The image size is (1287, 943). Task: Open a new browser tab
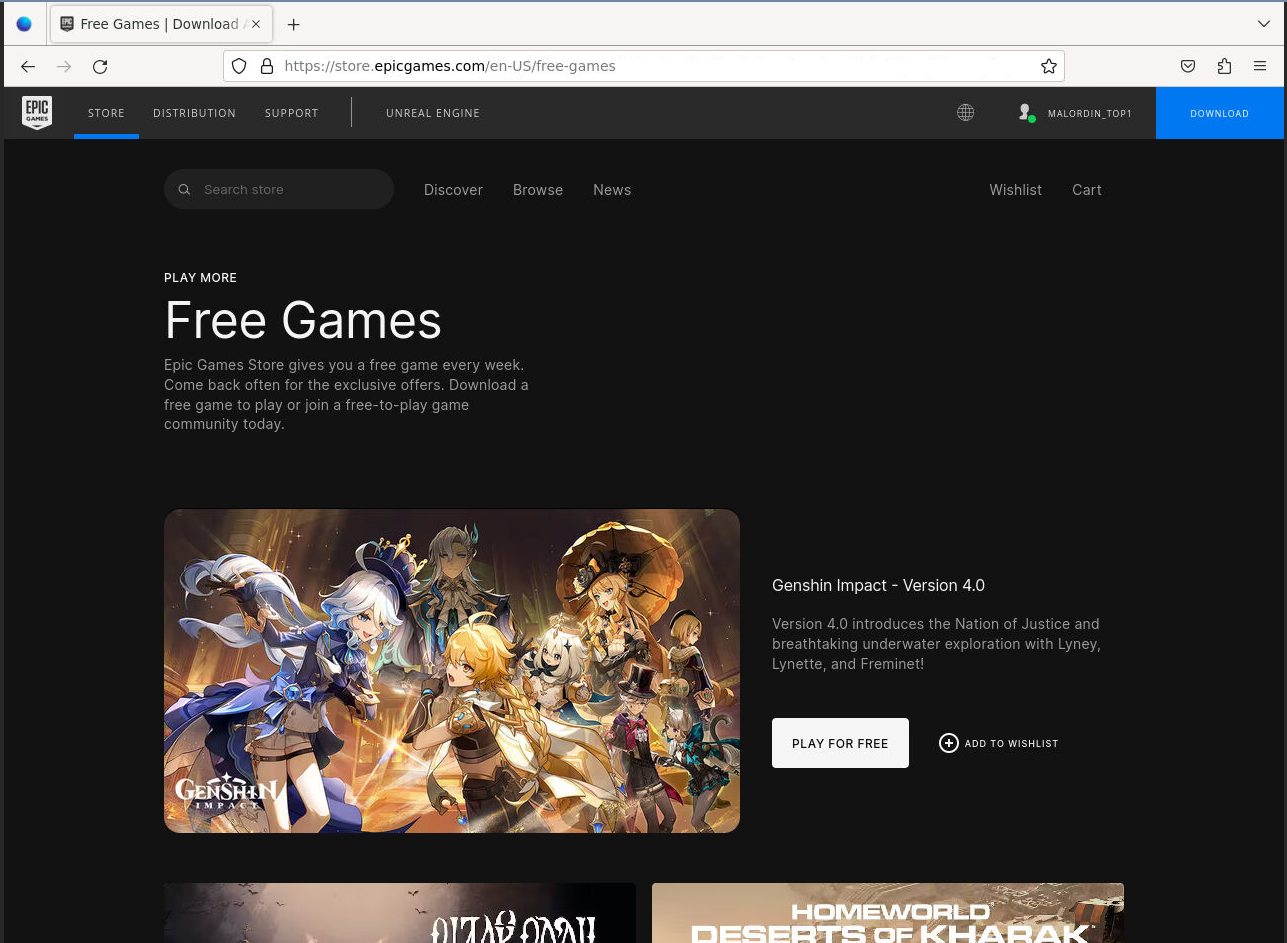(293, 24)
